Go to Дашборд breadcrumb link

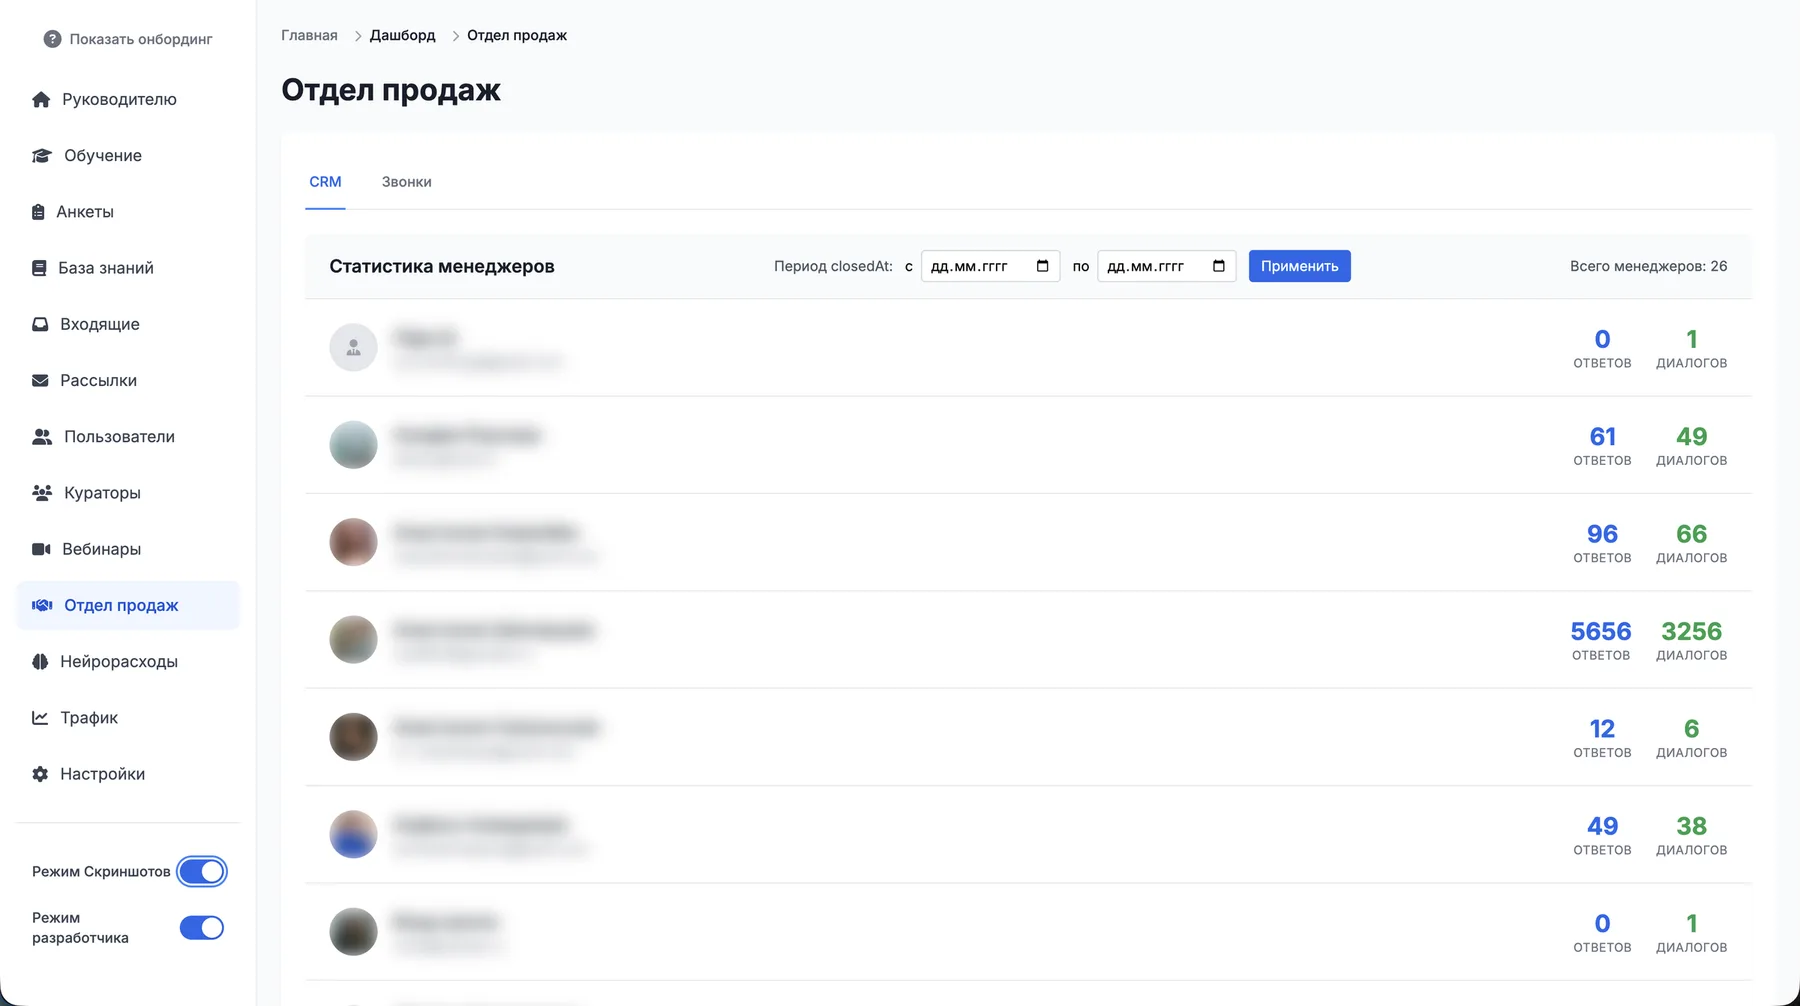(403, 35)
